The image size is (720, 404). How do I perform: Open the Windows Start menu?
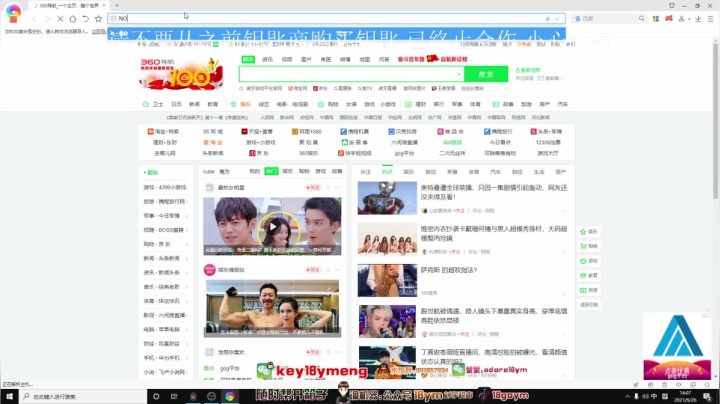[9, 396]
